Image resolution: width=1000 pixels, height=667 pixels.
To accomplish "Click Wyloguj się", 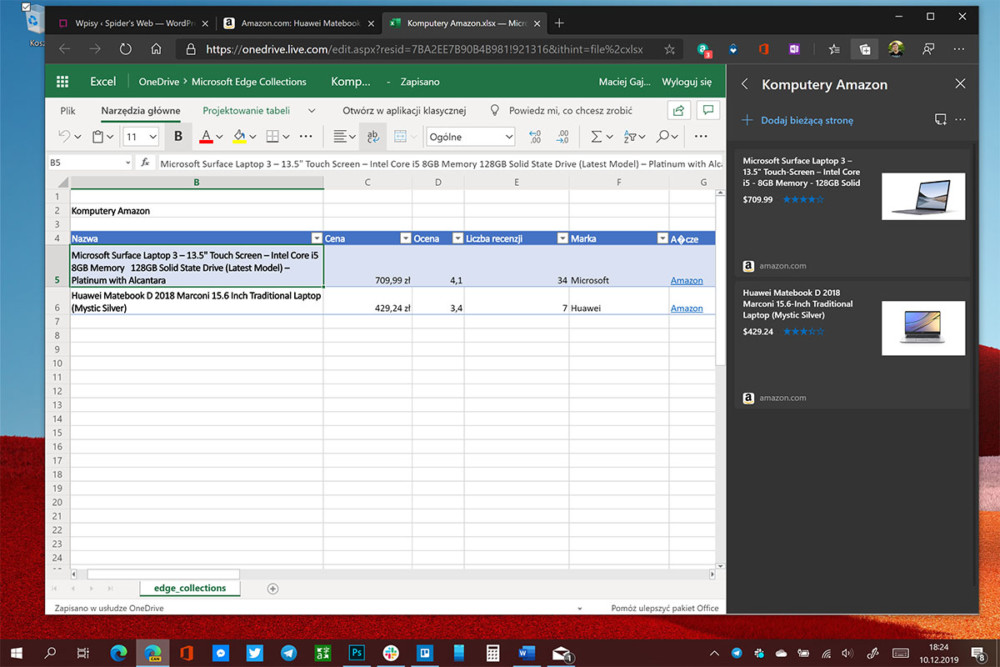I will pyautogui.click(x=686, y=82).
